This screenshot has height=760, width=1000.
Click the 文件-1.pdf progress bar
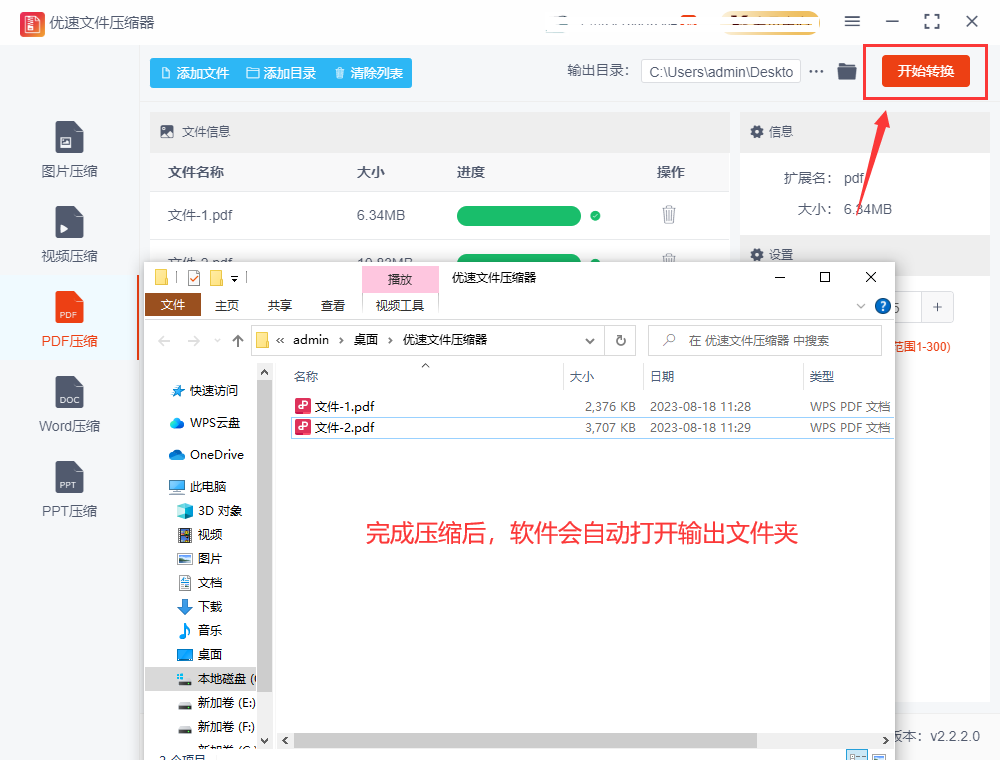[518, 216]
